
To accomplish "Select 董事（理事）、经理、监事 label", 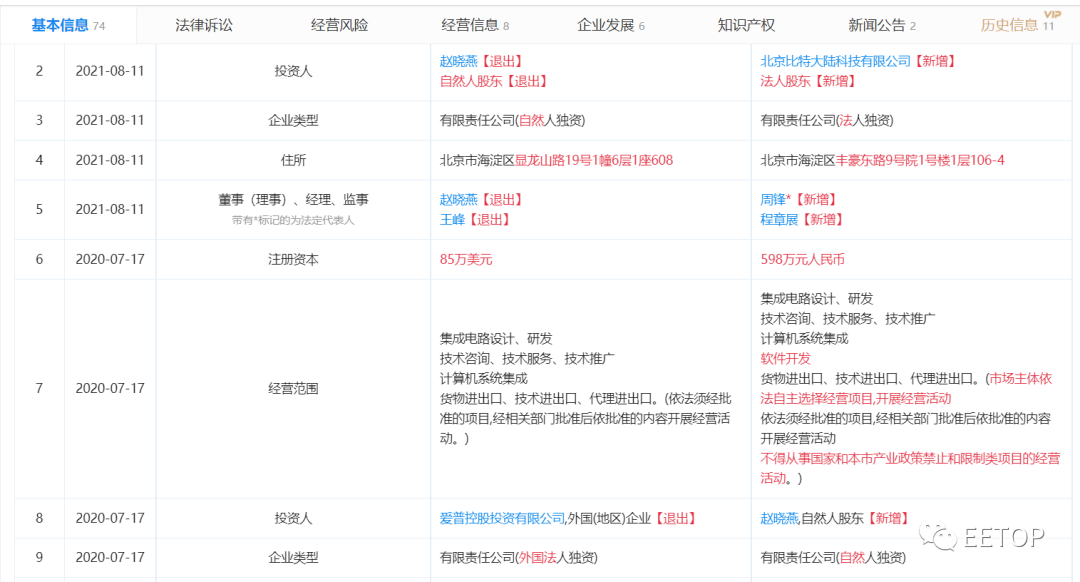I will coord(293,200).
